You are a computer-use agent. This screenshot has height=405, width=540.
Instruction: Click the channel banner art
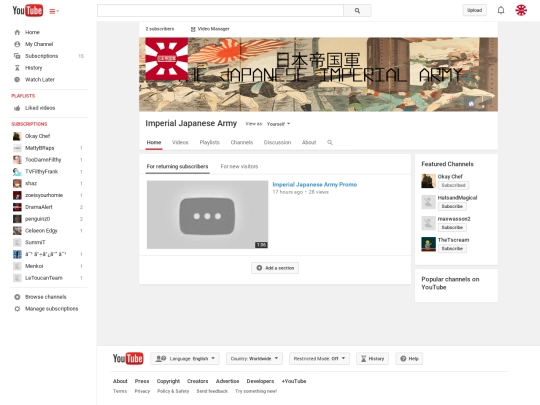pos(318,74)
